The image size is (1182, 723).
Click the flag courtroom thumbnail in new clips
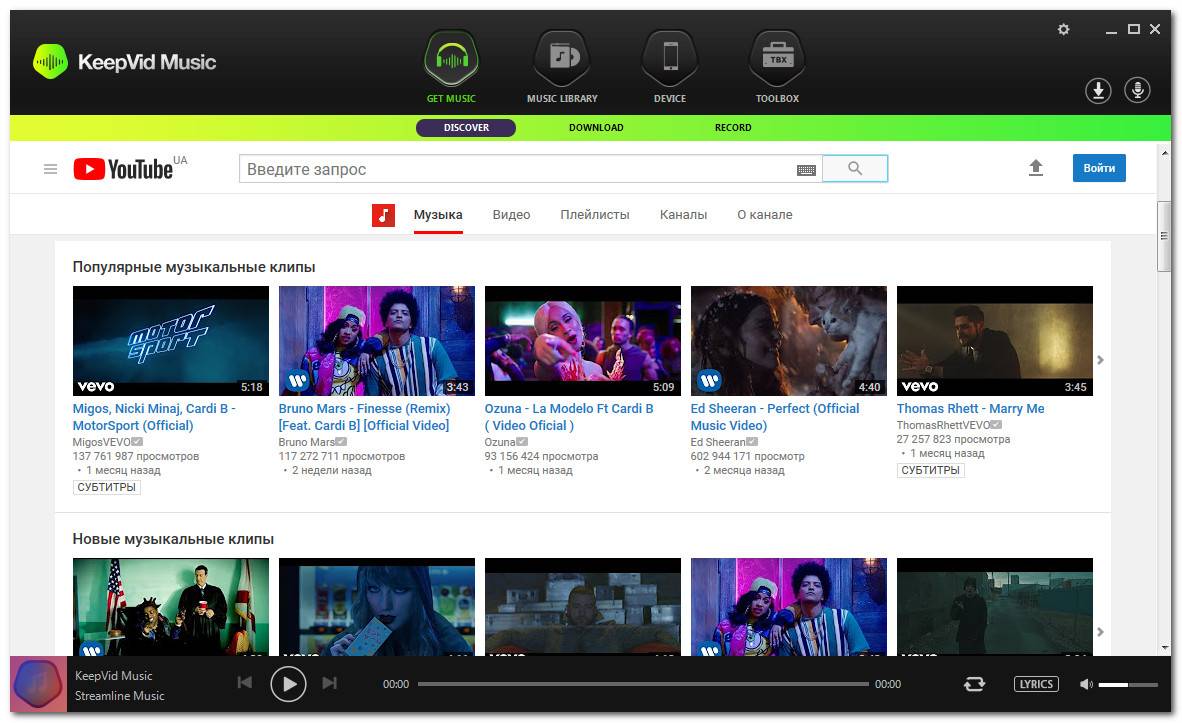click(170, 607)
